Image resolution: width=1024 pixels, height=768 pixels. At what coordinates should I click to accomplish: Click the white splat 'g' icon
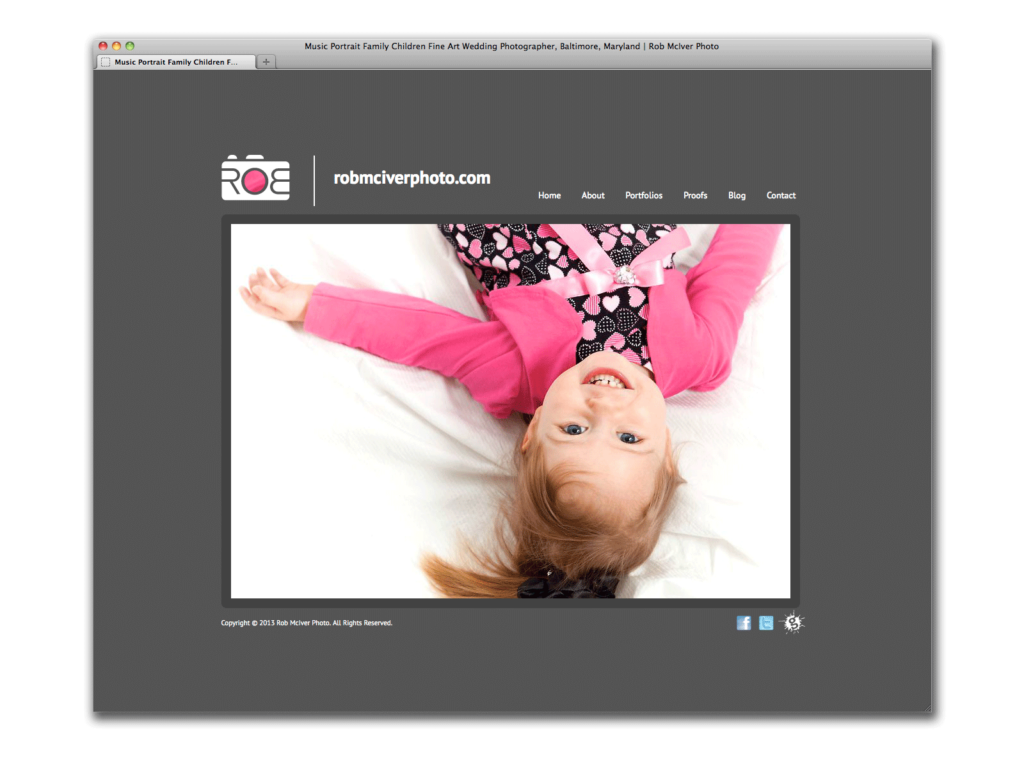click(793, 623)
